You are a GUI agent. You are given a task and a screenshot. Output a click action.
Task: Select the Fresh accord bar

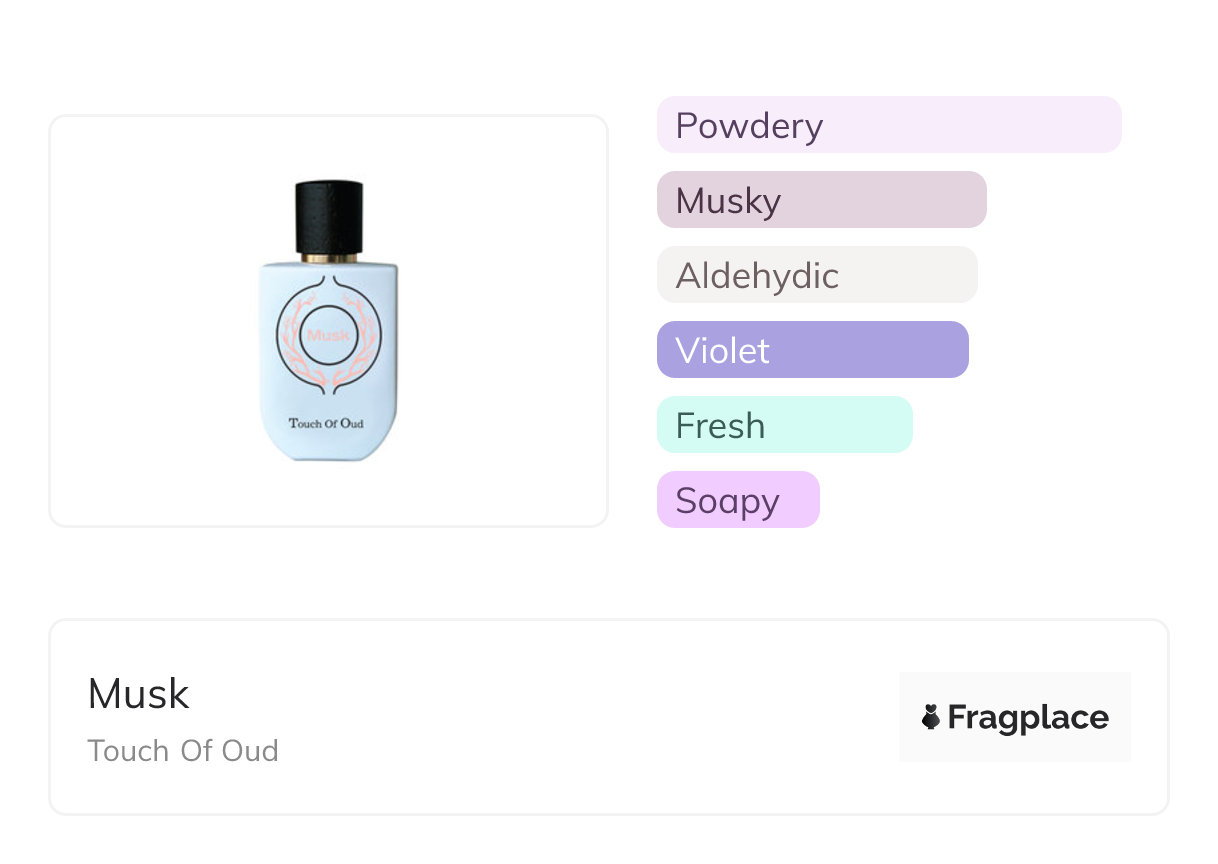784,425
